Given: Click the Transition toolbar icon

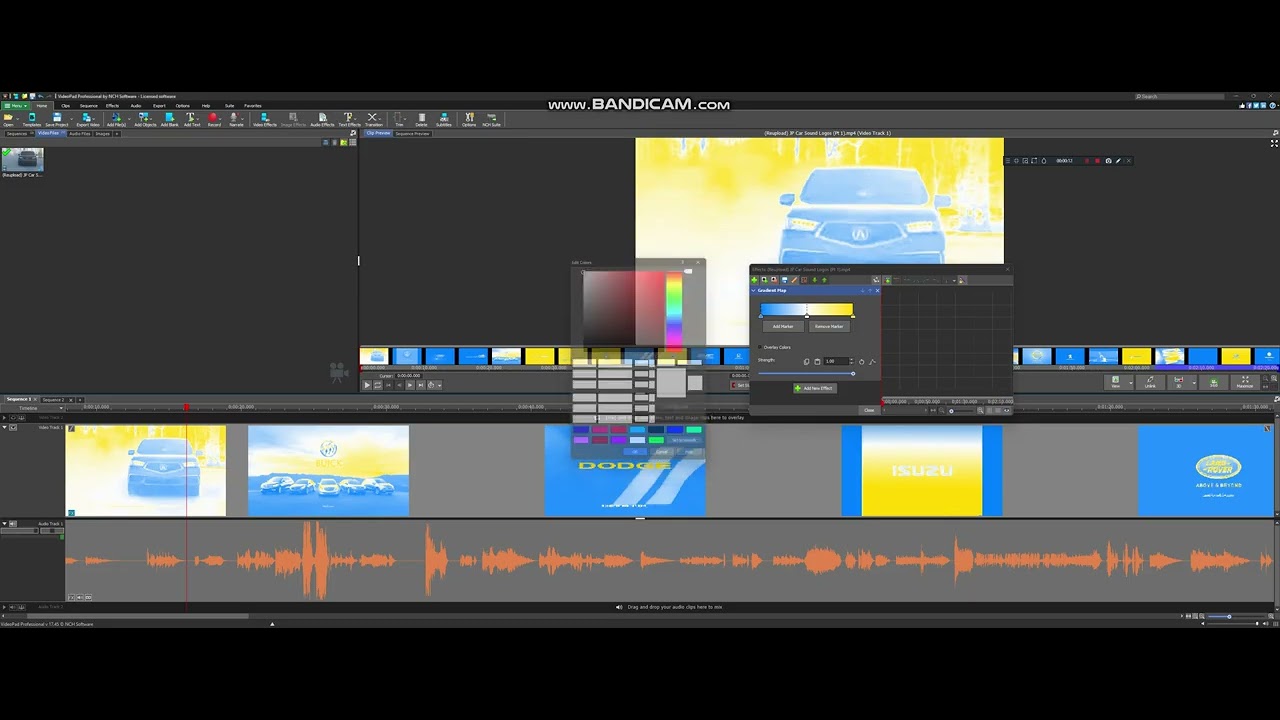Looking at the screenshot, I should (374, 118).
